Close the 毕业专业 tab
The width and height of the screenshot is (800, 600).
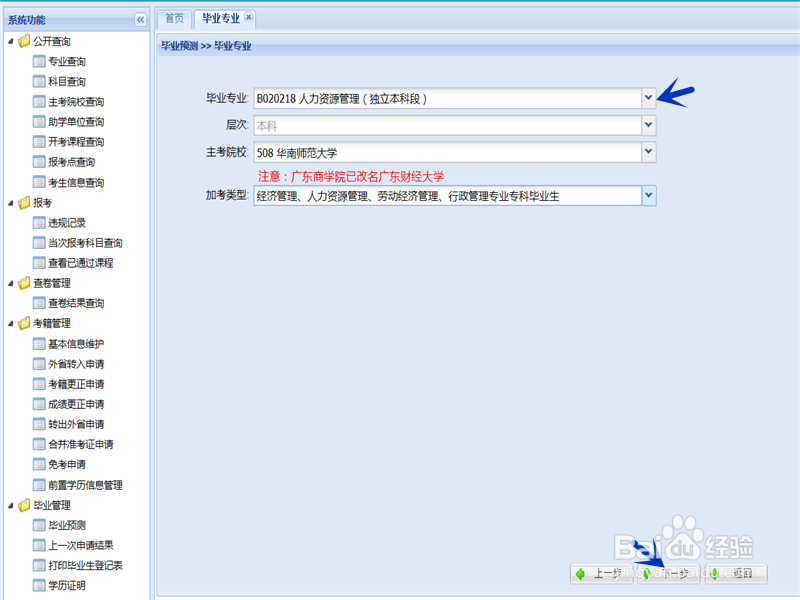(x=248, y=17)
